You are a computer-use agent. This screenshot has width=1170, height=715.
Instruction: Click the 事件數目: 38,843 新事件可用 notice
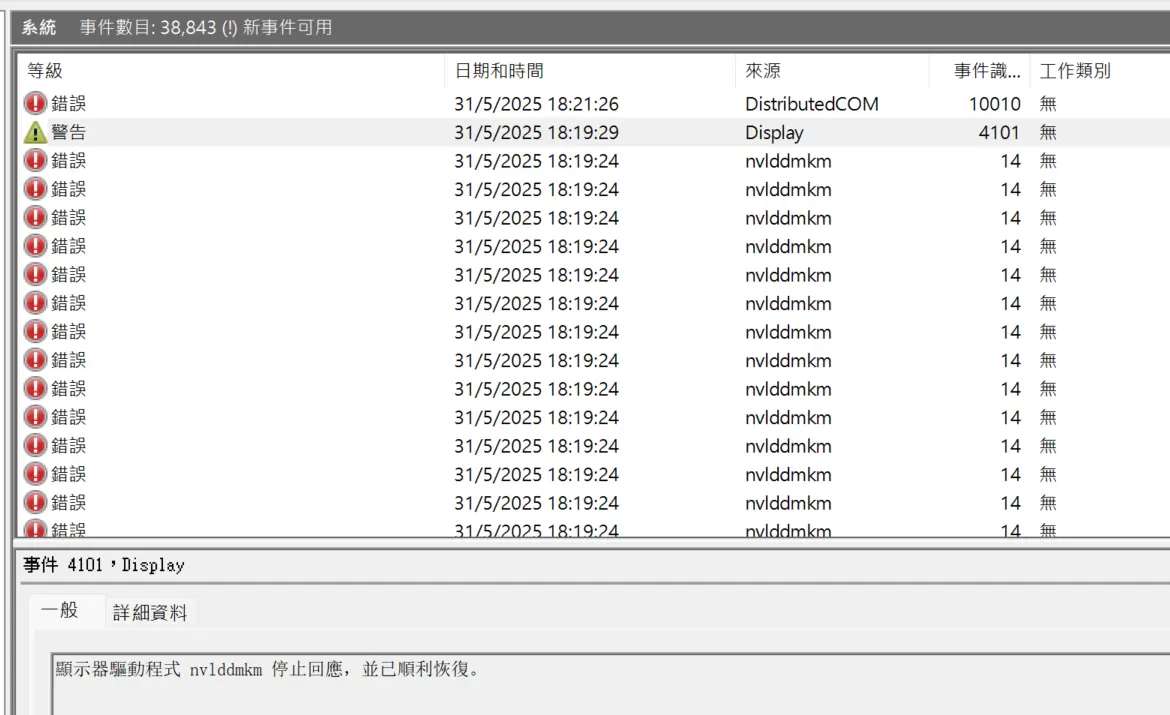pos(206,28)
